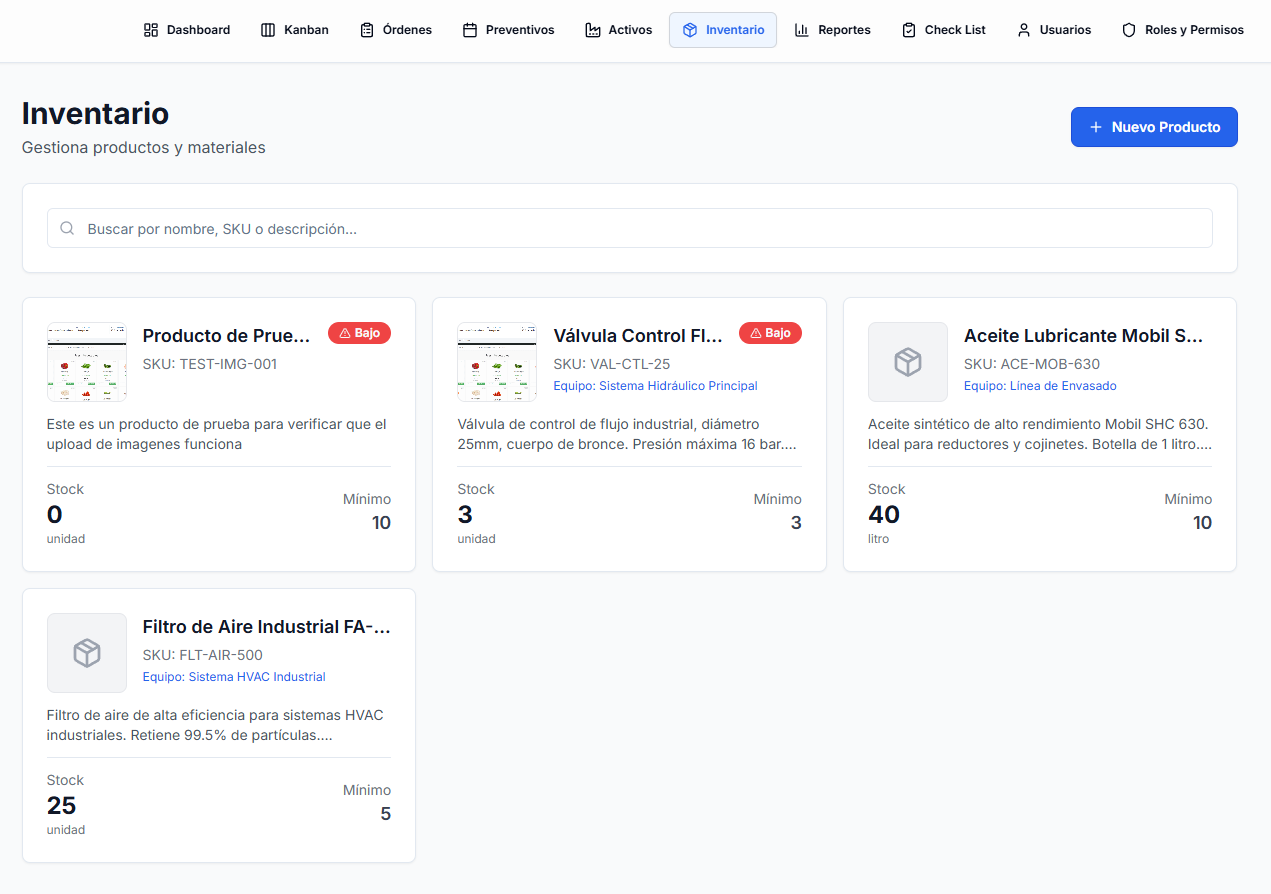Click the Nuevo Producto button
1271x894 pixels.
pyautogui.click(x=1154, y=127)
